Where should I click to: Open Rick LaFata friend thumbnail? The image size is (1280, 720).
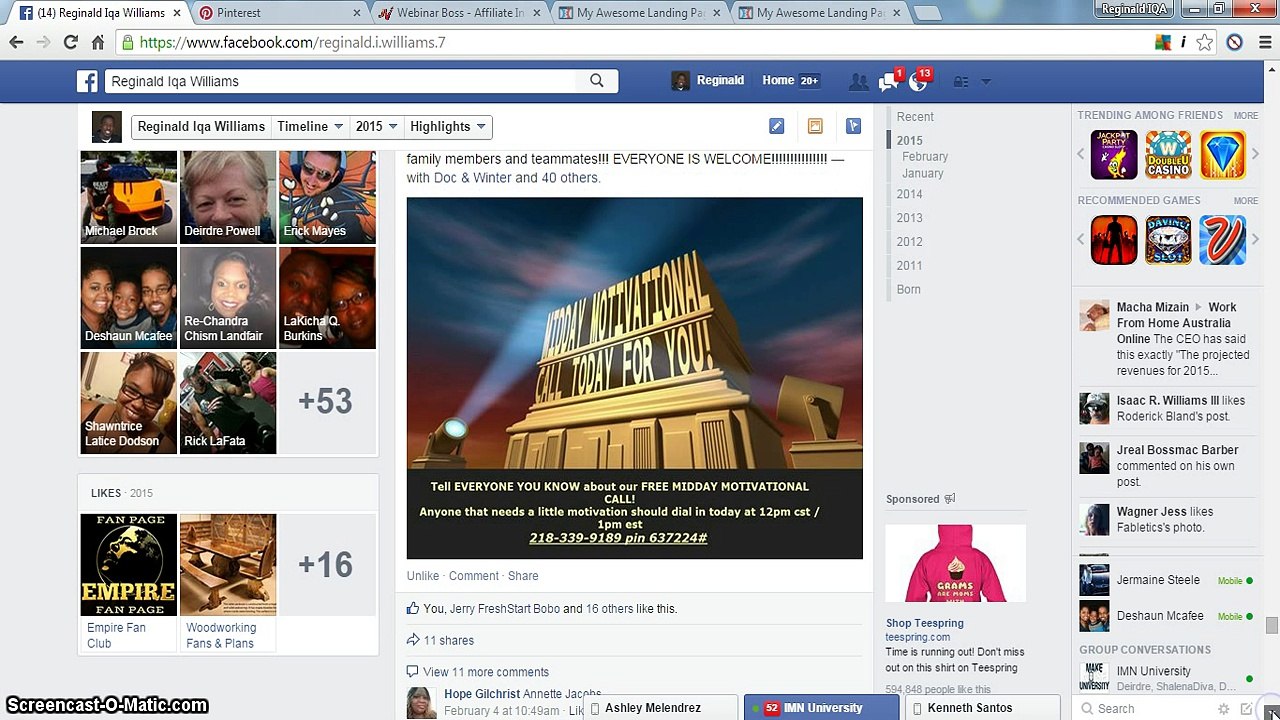(x=228, y=402)
